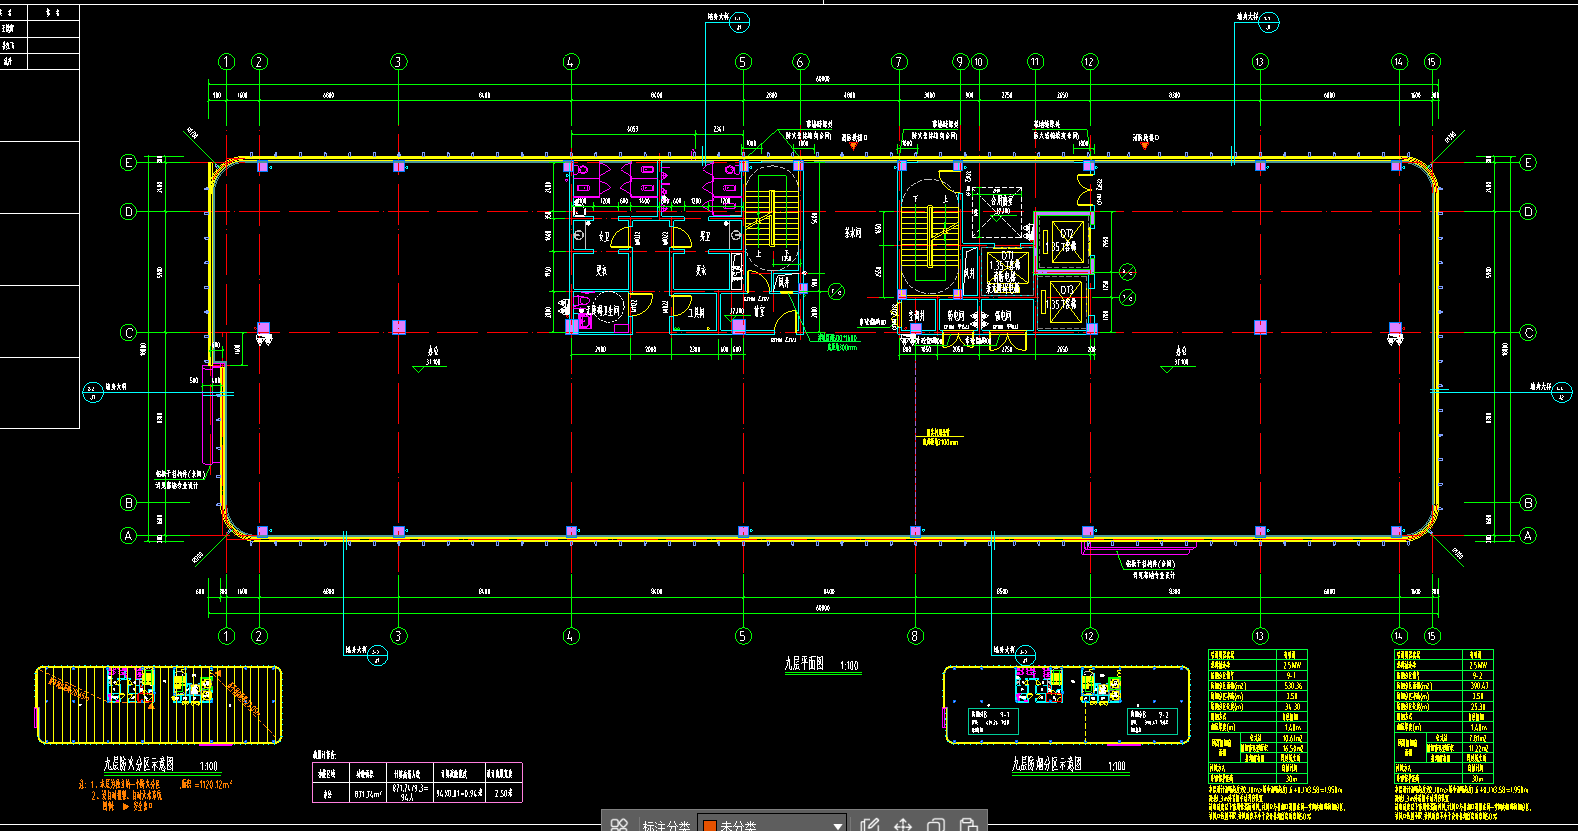The image size is (1578, 831).
Task: Click the wall detail callout circle at far left
Action: (x=92, y=392)
